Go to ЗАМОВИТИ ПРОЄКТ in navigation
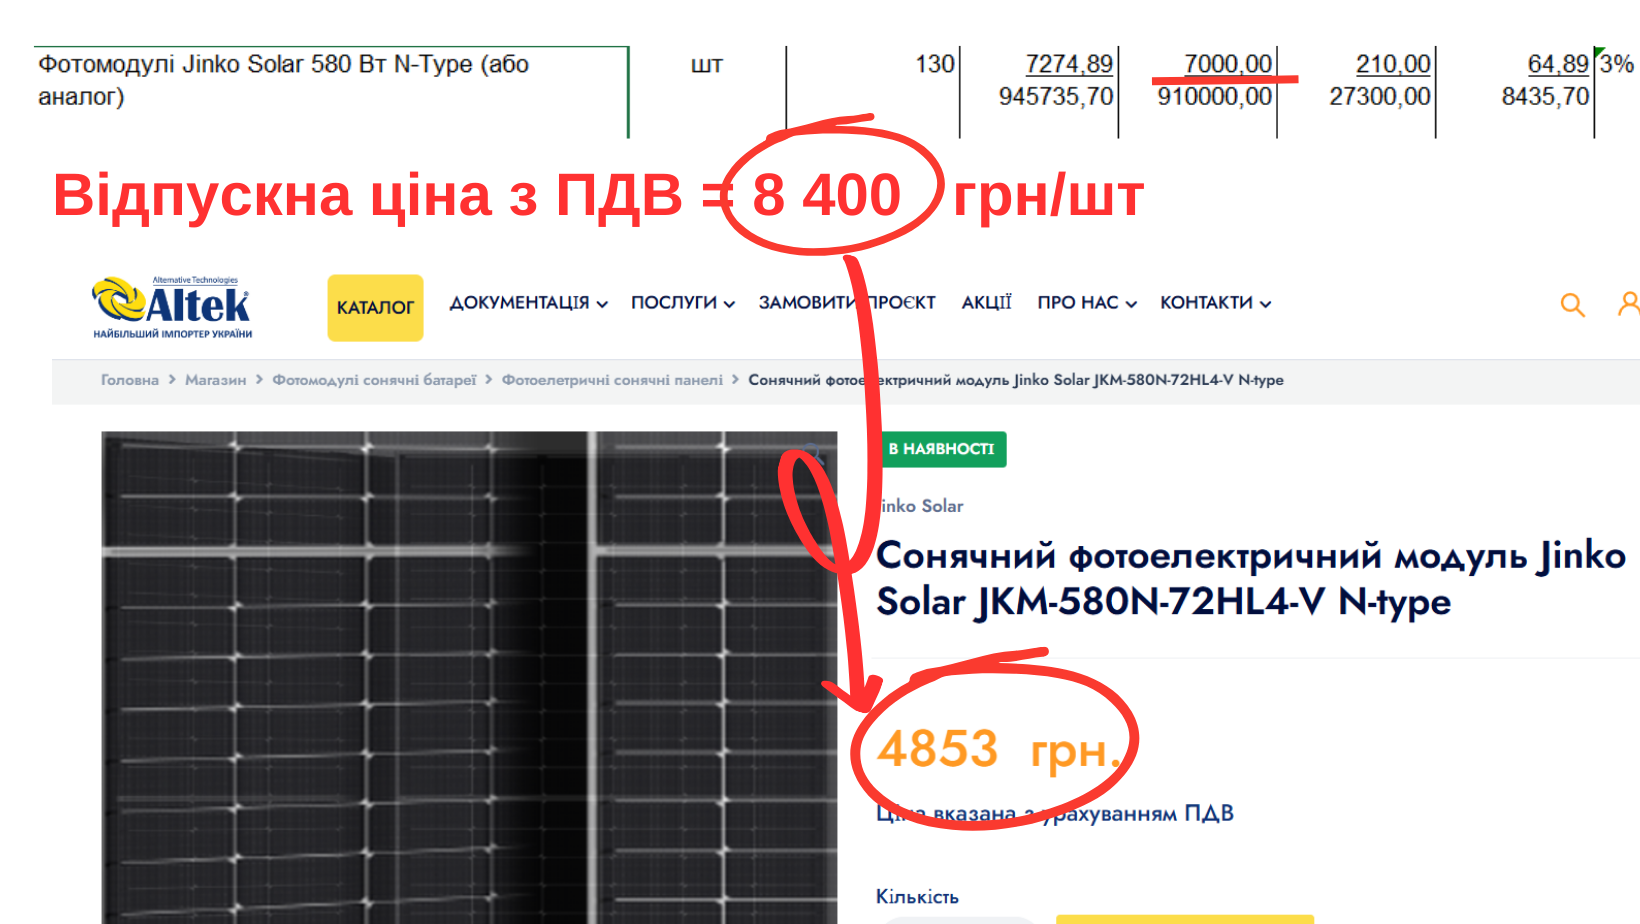The image size is (1640, 924). tap(846, 303)
